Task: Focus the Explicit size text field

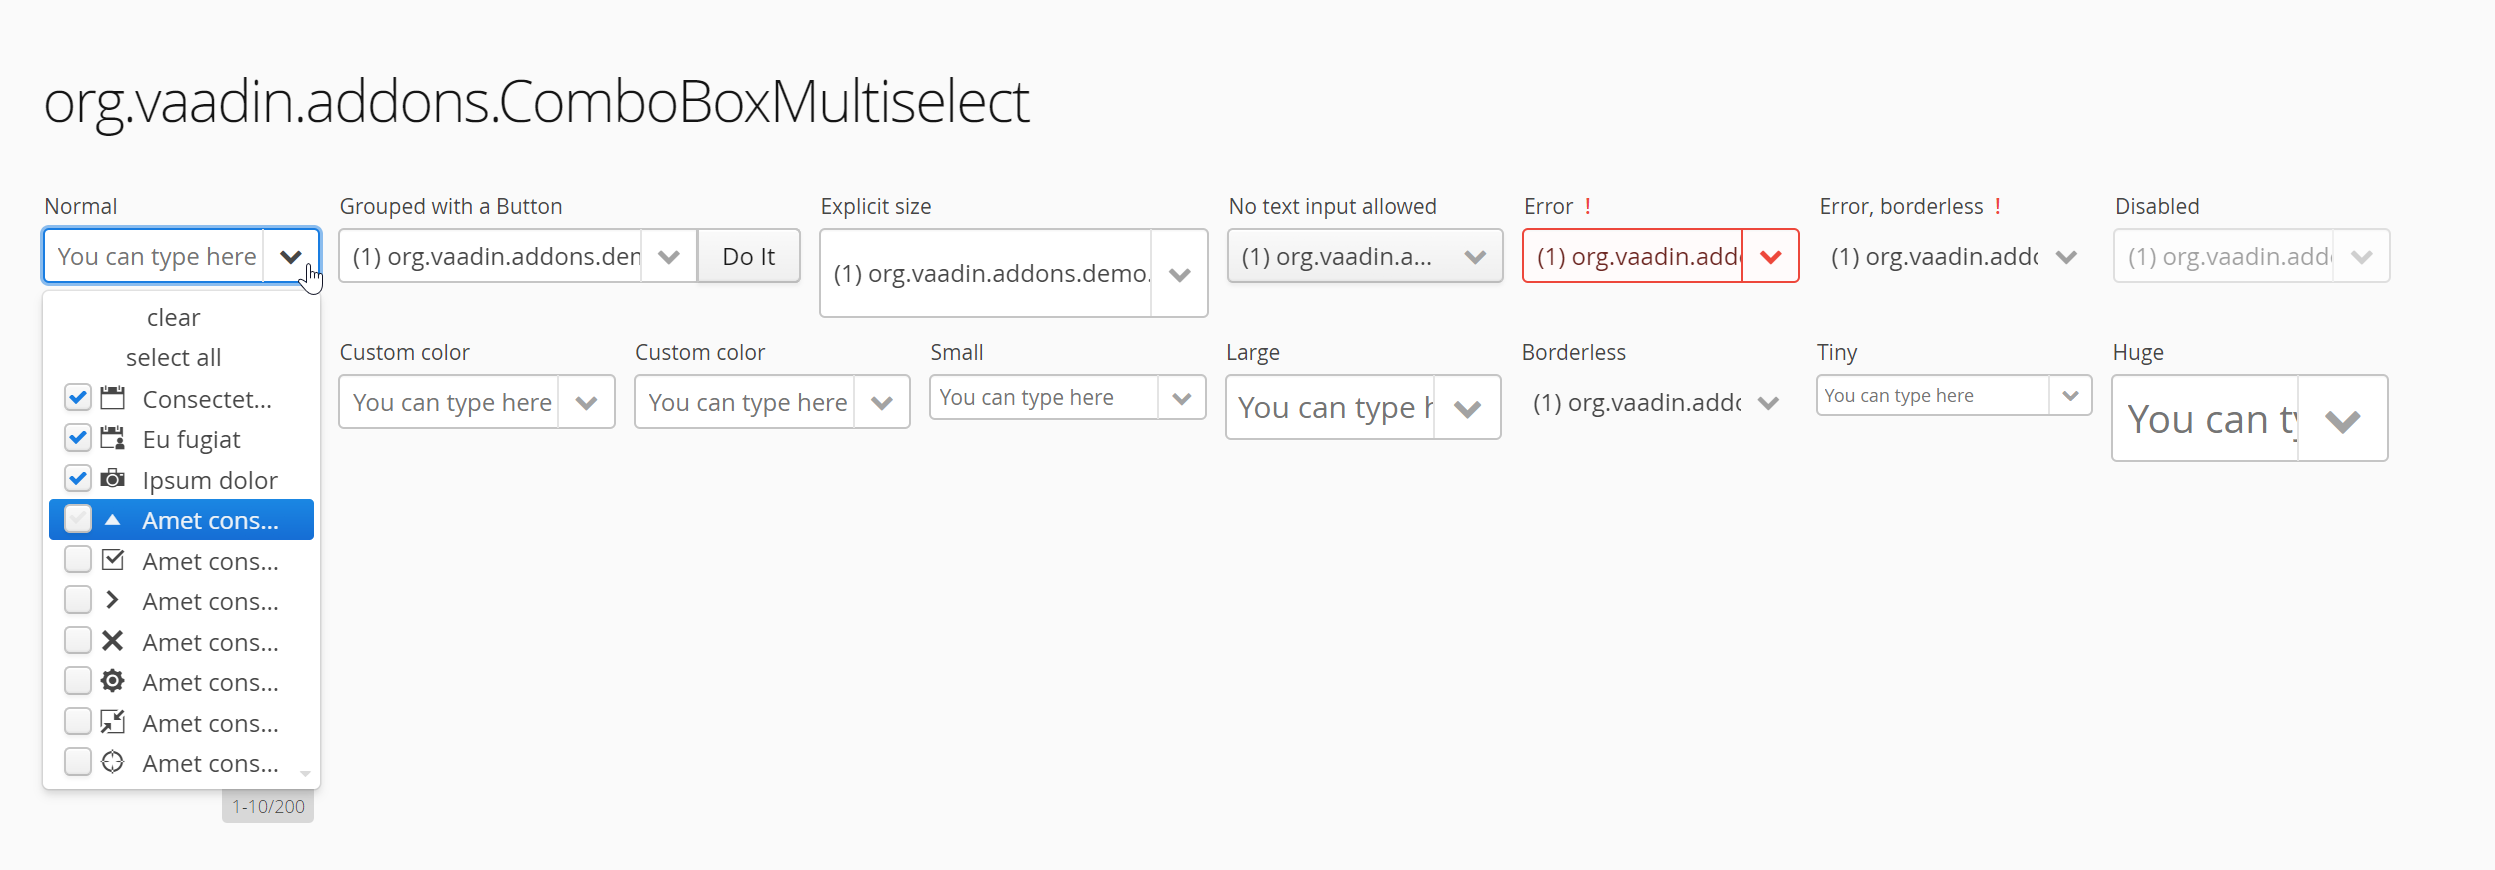Action: 987,274
